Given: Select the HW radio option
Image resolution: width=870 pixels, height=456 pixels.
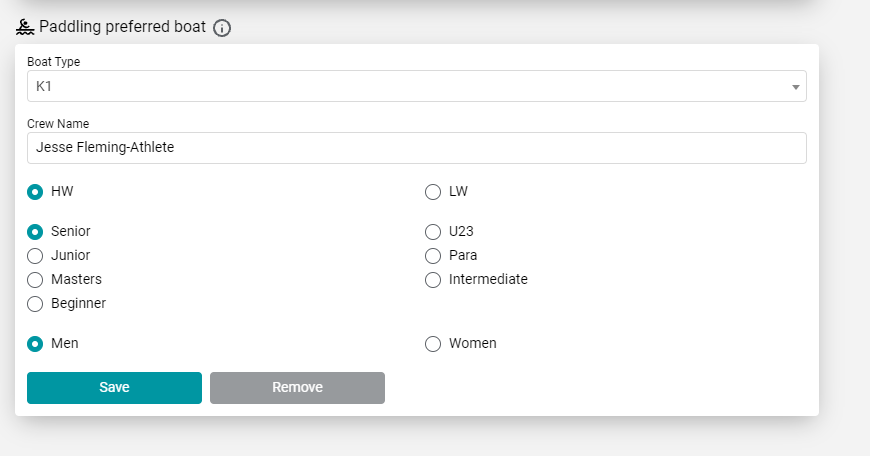Looking at the screenshot, I should [35, 192].
